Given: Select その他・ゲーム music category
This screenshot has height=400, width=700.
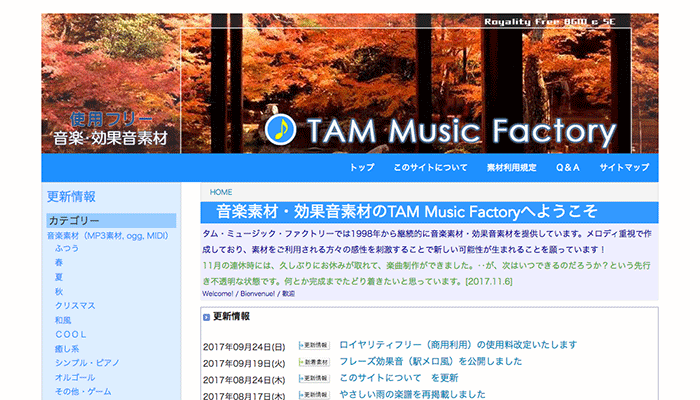Looking at the screenshot, I should pos(83,392).
